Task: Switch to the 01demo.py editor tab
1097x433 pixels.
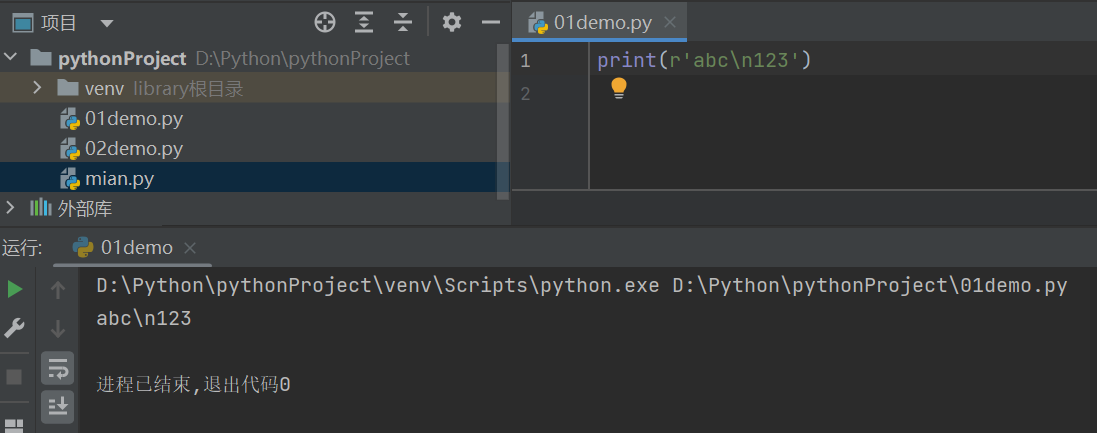Action: (603, 22)
